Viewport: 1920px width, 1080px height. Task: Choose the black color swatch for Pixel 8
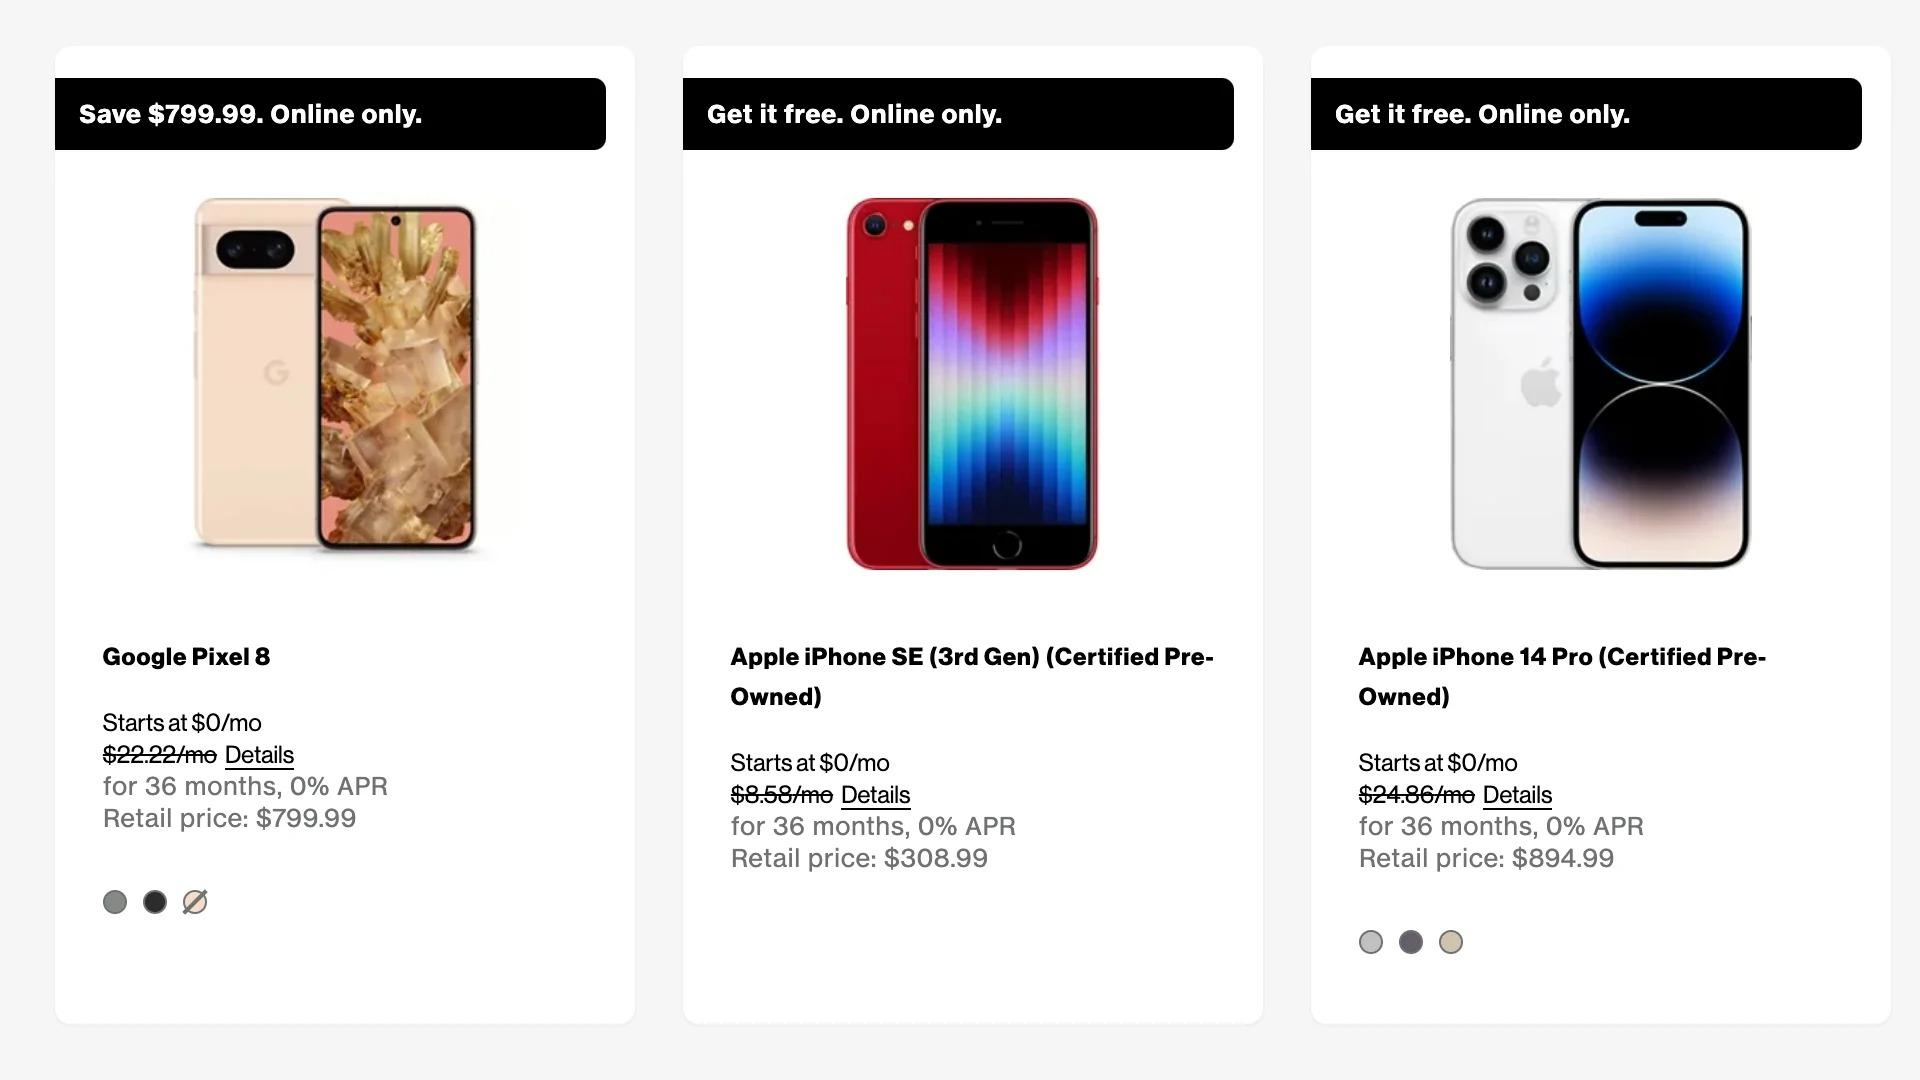point(155,902)
